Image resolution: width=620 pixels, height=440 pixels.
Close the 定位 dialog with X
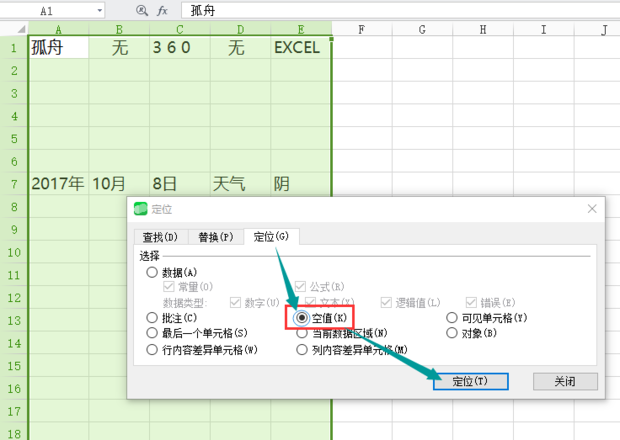point(592,209)
